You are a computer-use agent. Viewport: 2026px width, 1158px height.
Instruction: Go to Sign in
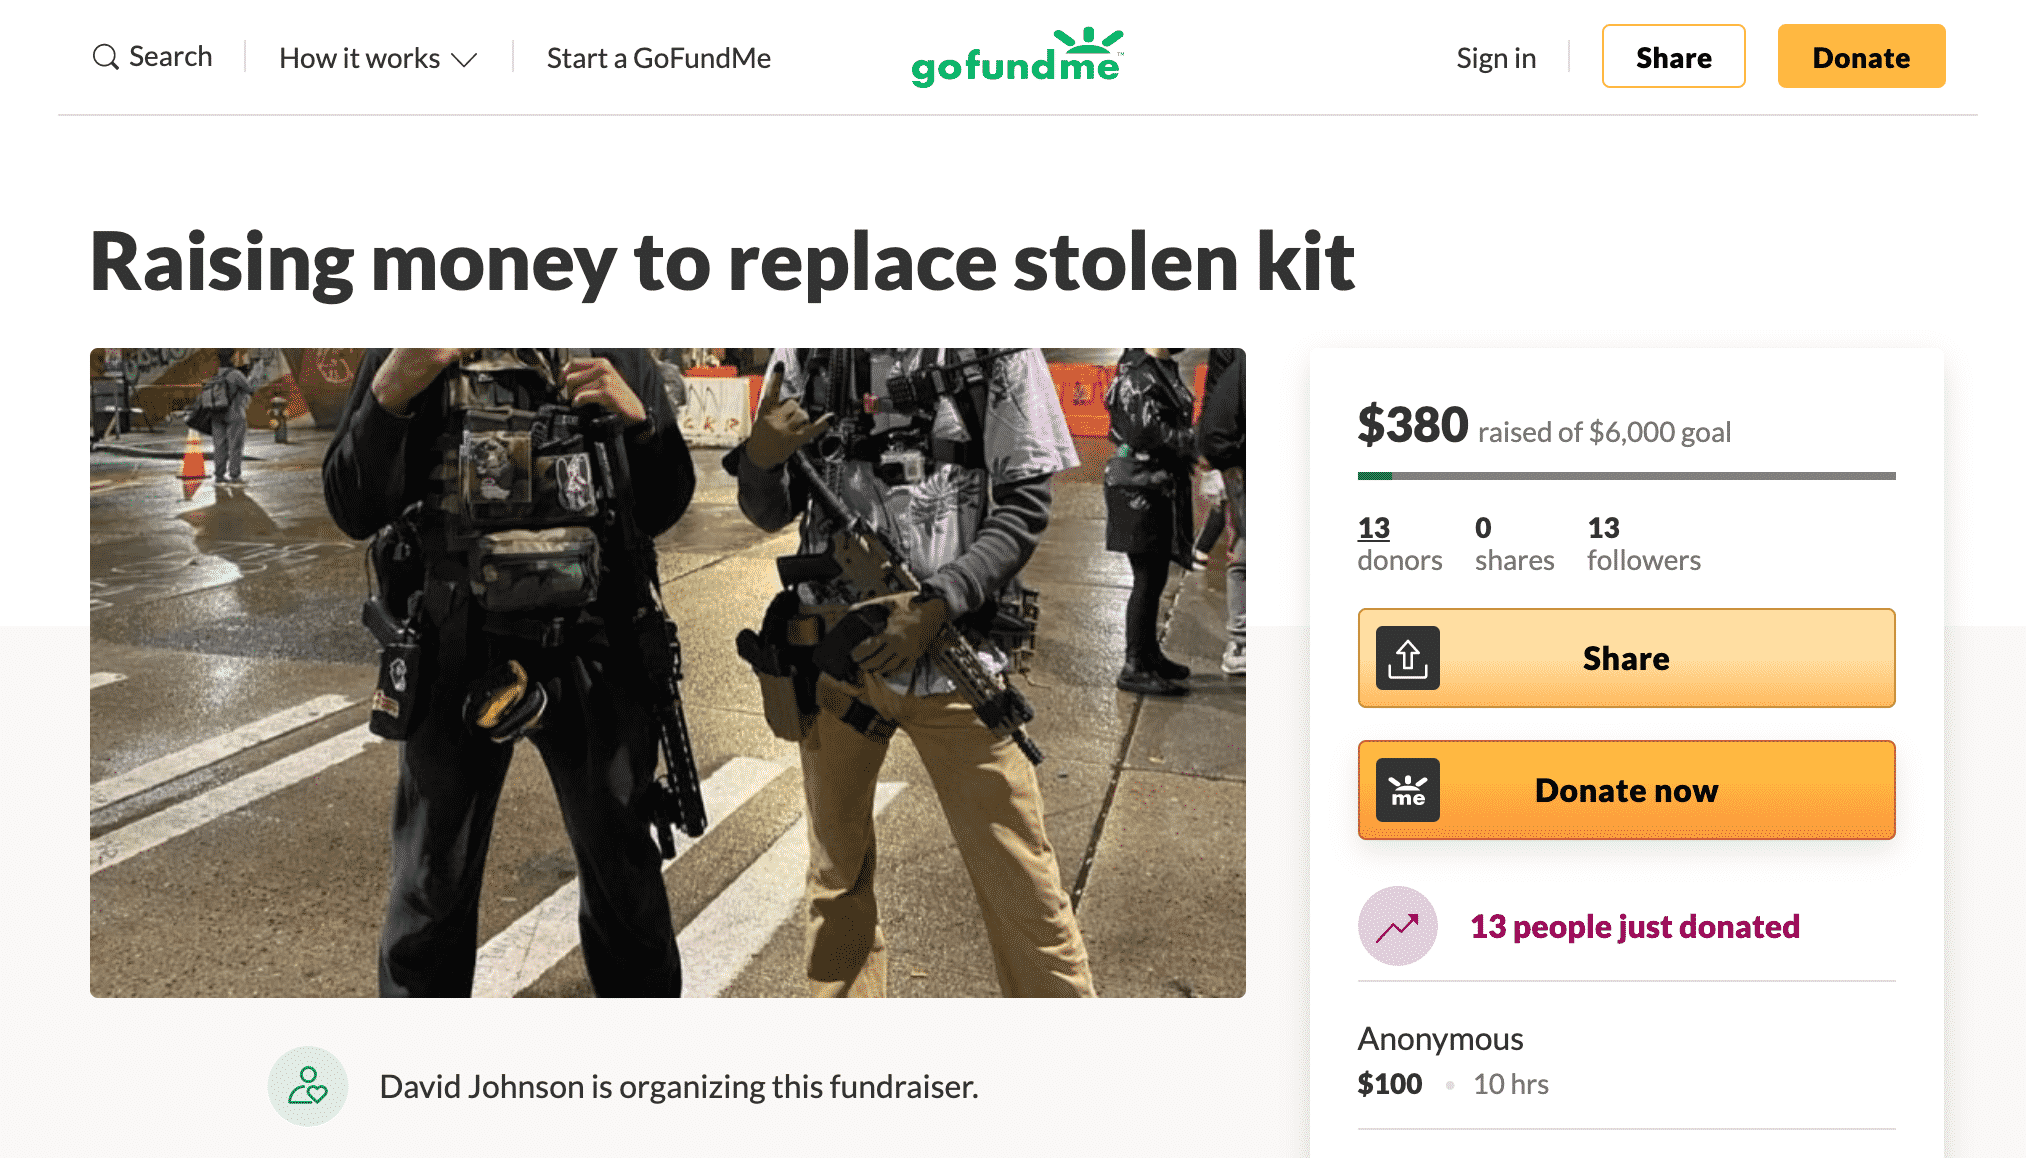[x=1496, y=58]
